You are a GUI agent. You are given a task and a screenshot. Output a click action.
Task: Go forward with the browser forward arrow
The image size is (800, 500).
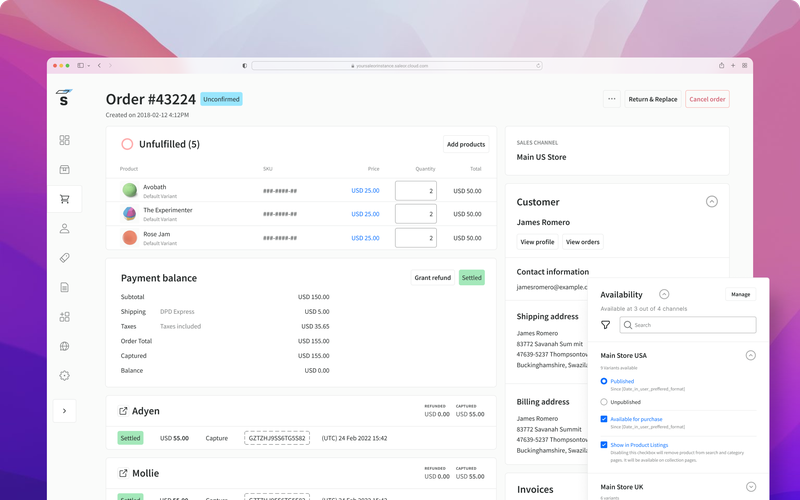[x=110, y=65]
